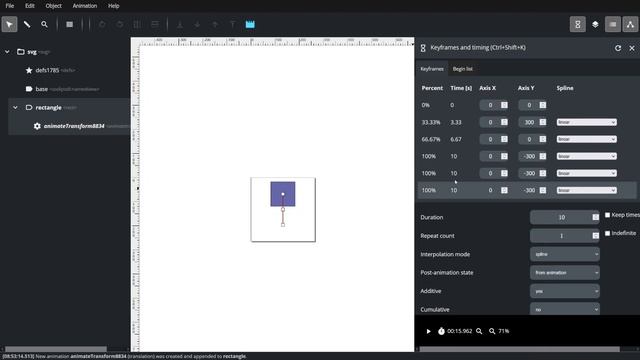Open the Cumulative dropdown
Image resolution: width=640 pixels, height=360 pixels.
point(565,309)
